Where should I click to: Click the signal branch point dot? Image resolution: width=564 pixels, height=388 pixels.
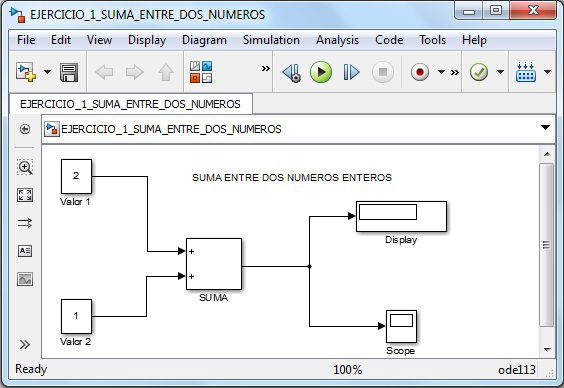click(x=309, y=266)
